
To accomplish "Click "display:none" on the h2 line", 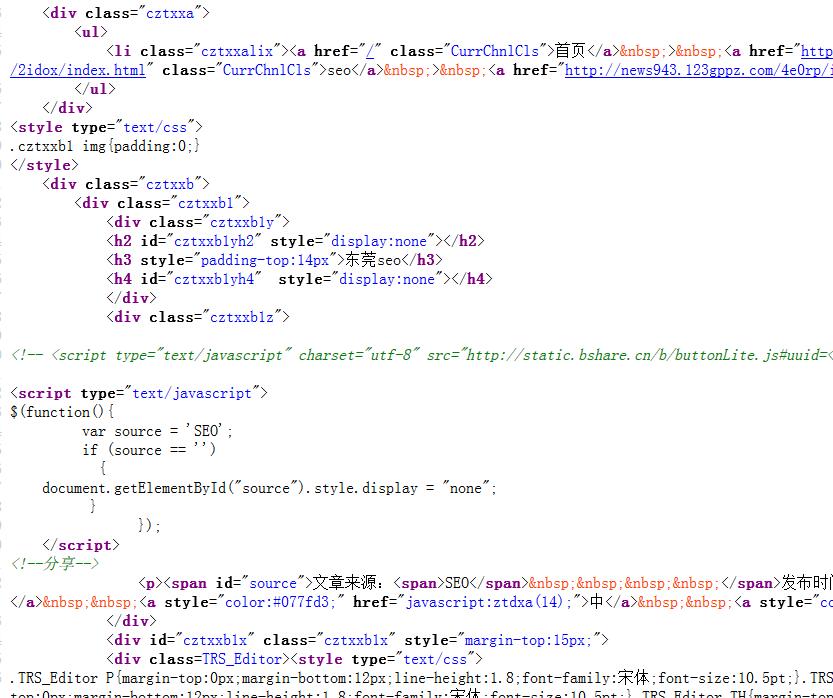I will [x=379, y=241].
